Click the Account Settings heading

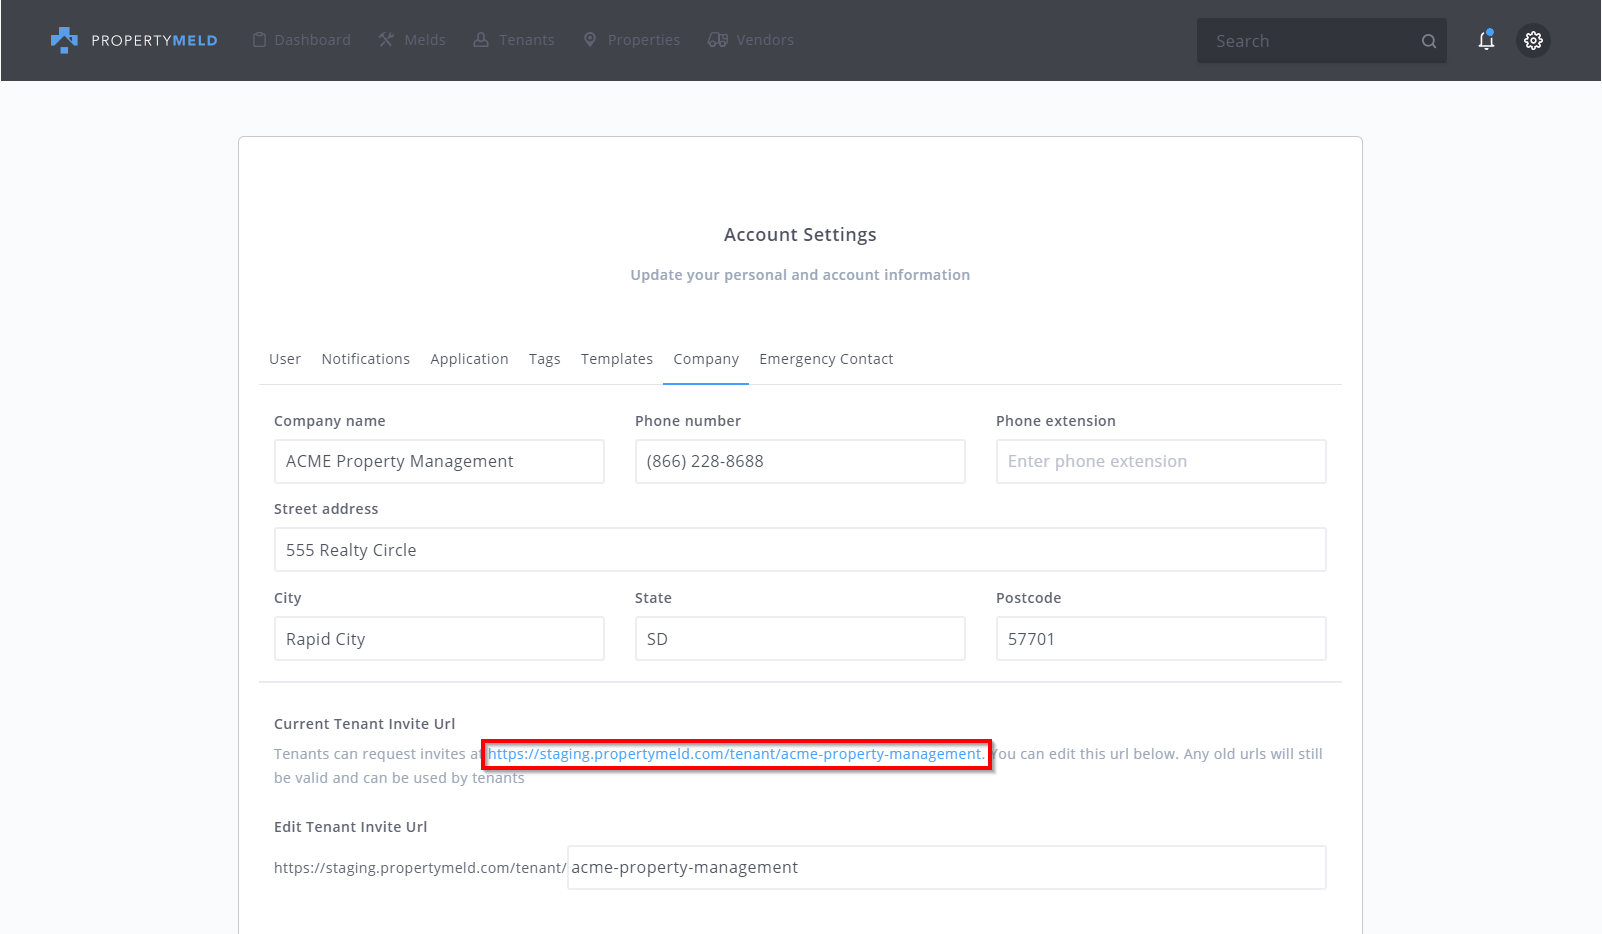(x=800, y=235)
